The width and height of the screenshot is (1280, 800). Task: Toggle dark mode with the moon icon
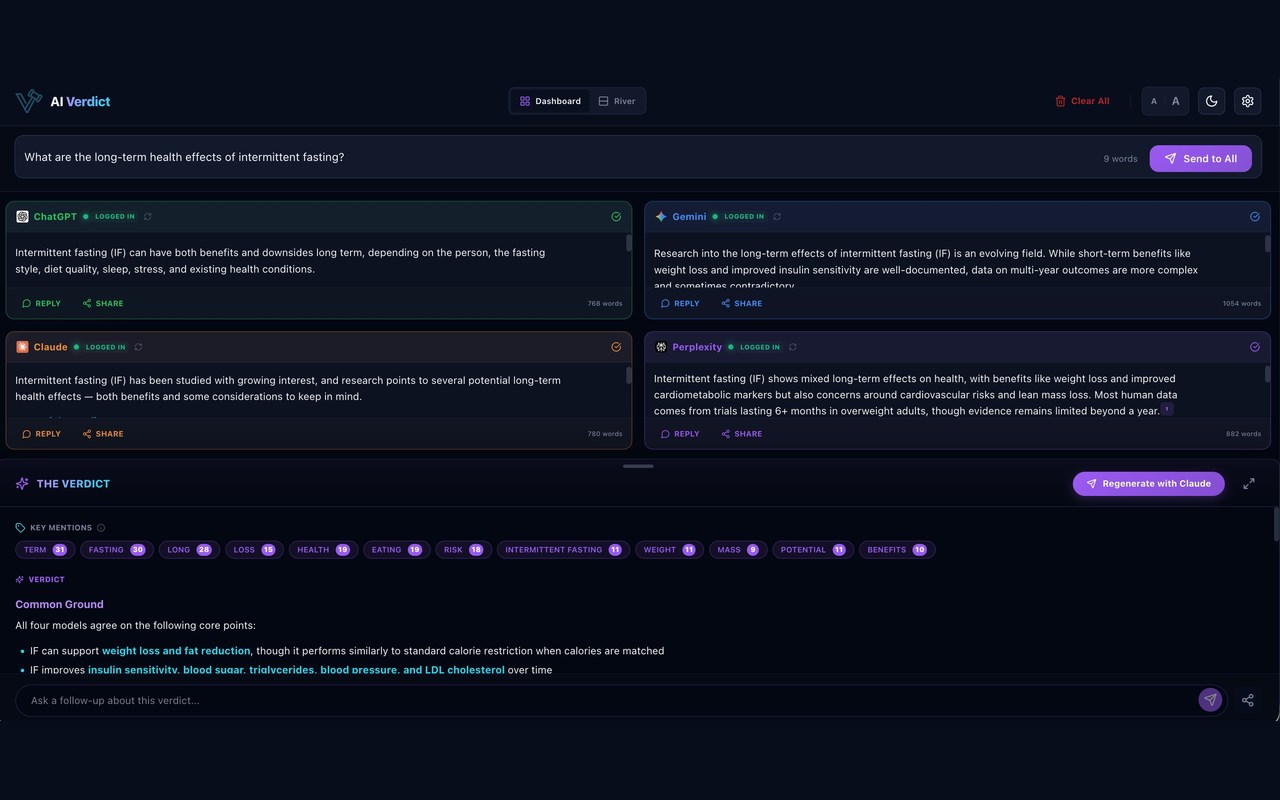click(1211, 101)
